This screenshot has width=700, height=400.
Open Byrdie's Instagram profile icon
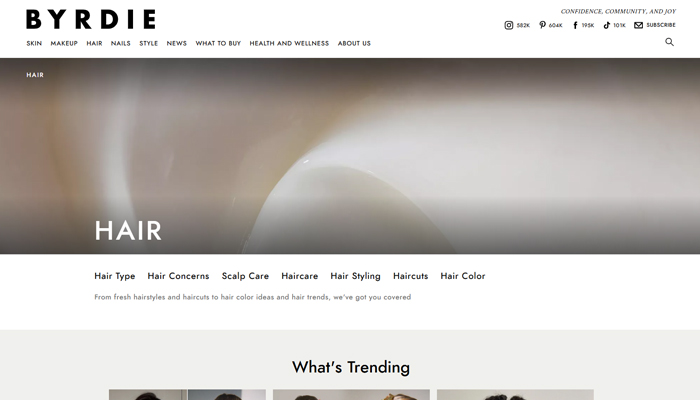click(x=508, y=25)
